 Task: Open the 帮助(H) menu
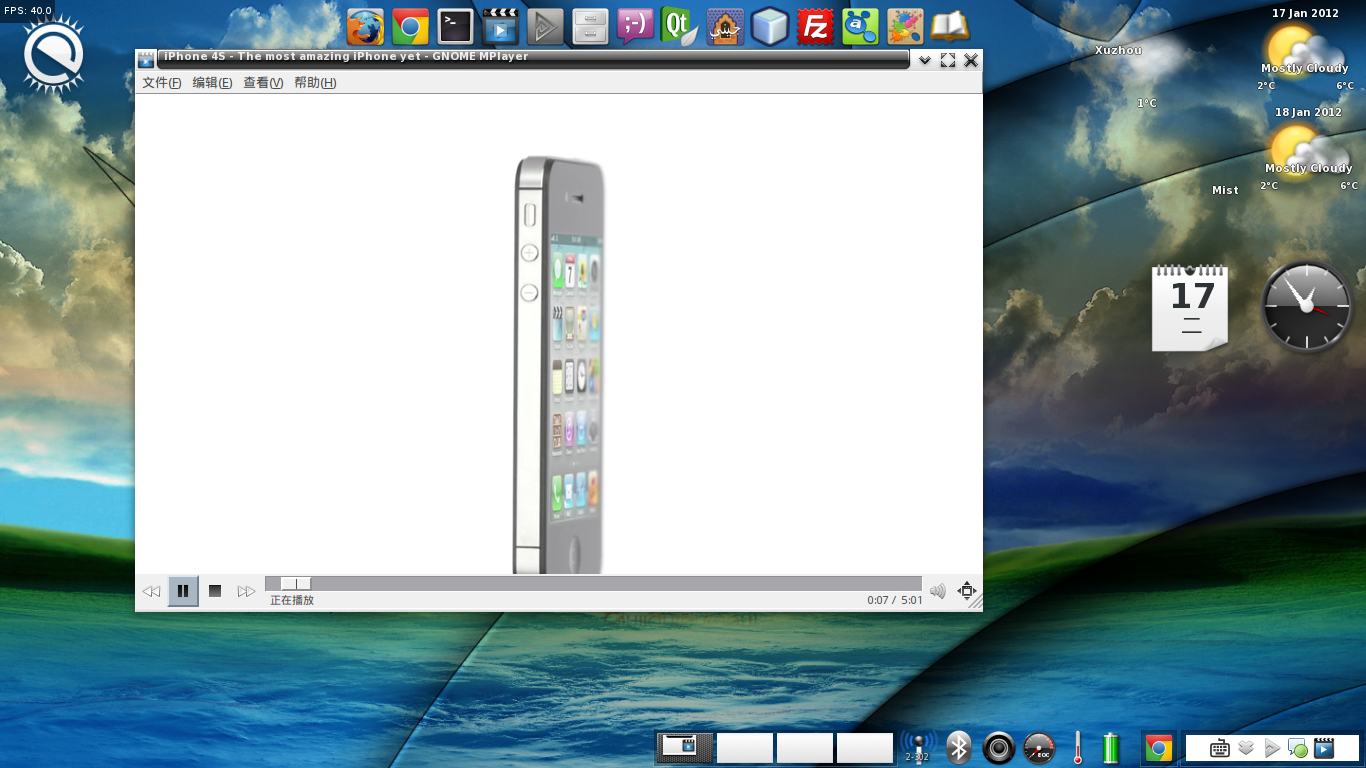tap(315, 83)
